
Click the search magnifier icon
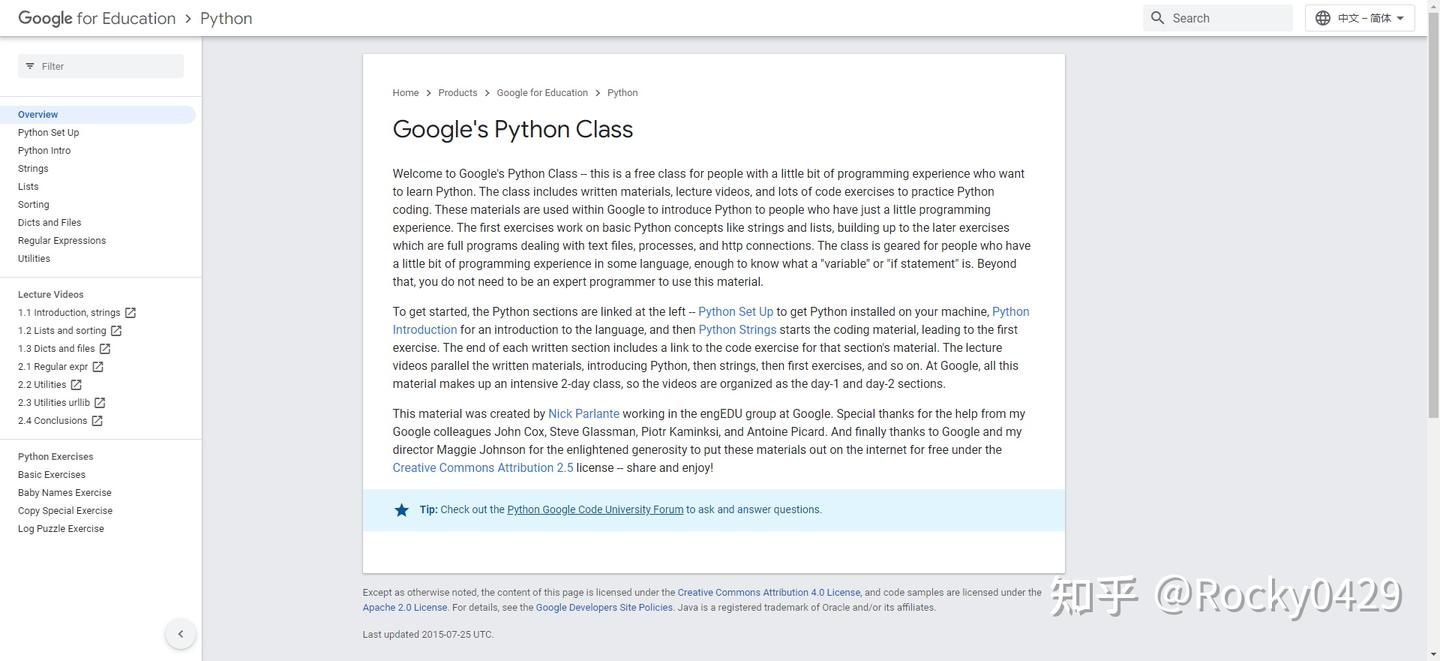tap(1157, 17)
